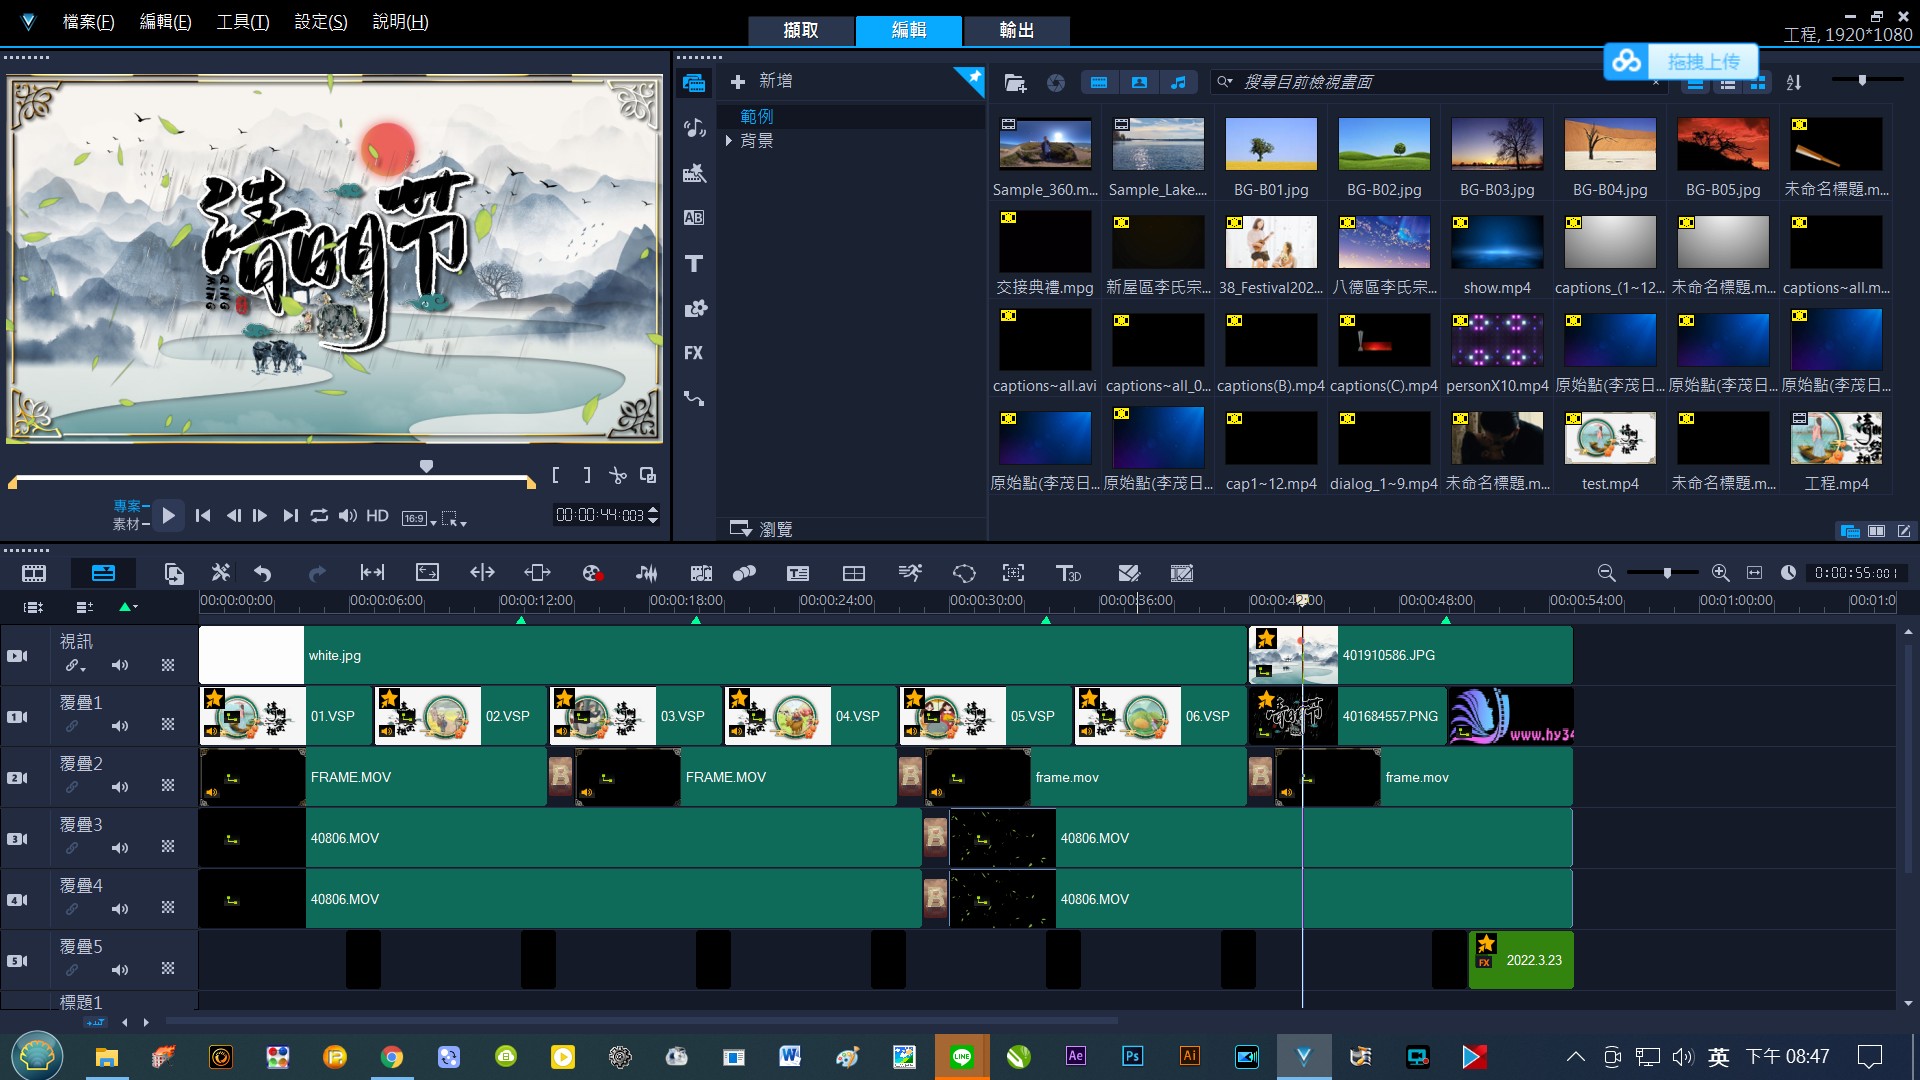Open the 檔案(F) menu
This screenshot has width=1920, height=1080.
click(89, 22)
